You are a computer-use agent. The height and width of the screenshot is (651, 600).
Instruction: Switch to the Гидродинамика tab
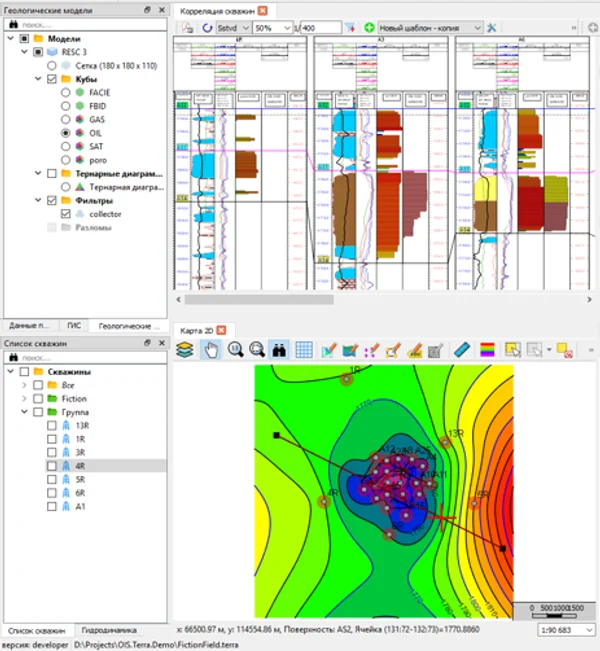(108, 631)
